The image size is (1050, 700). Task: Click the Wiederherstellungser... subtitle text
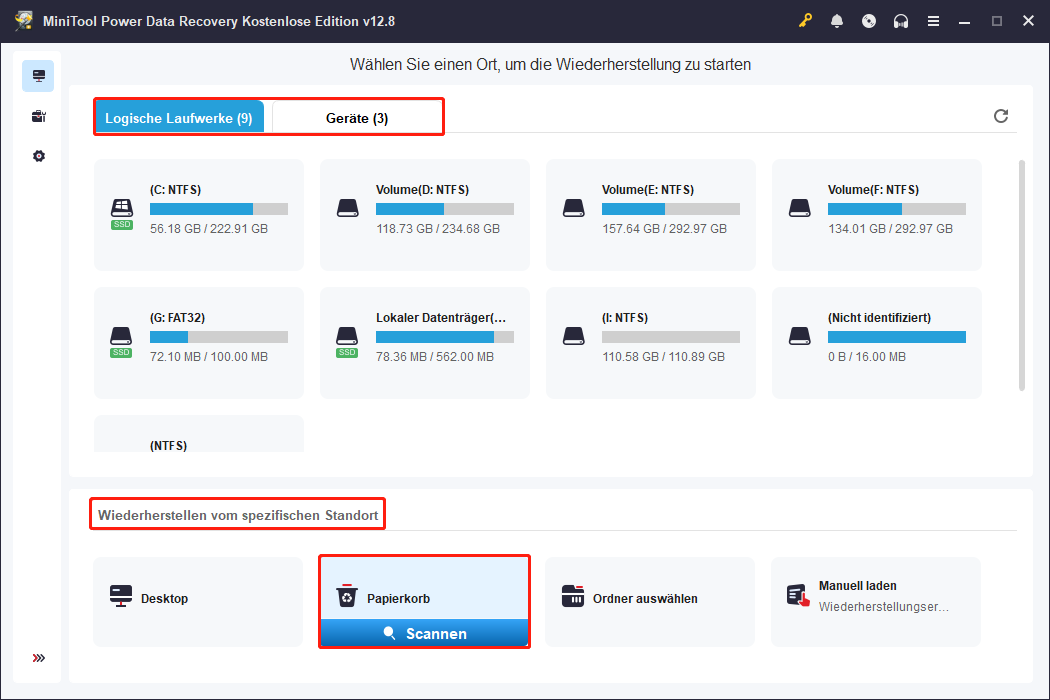tap(883, 607)
